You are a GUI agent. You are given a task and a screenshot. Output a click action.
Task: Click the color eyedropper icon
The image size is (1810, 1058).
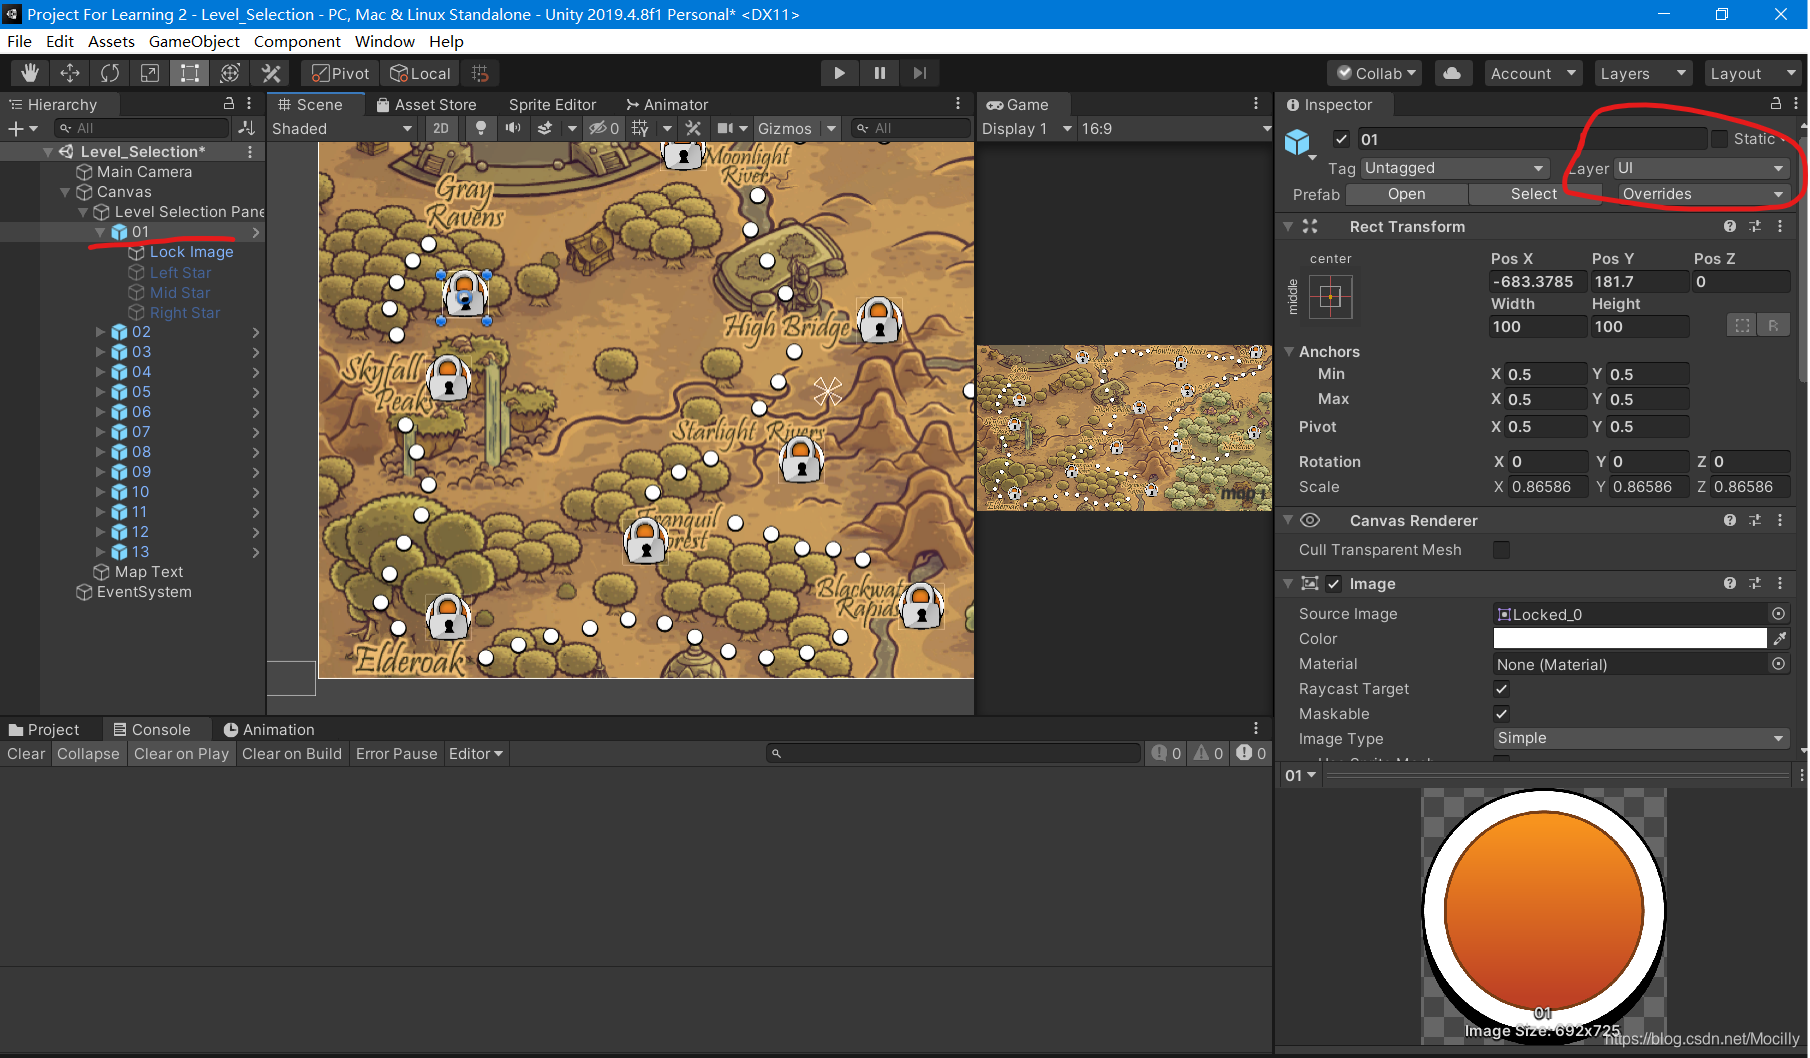[x=1780, y=638]
